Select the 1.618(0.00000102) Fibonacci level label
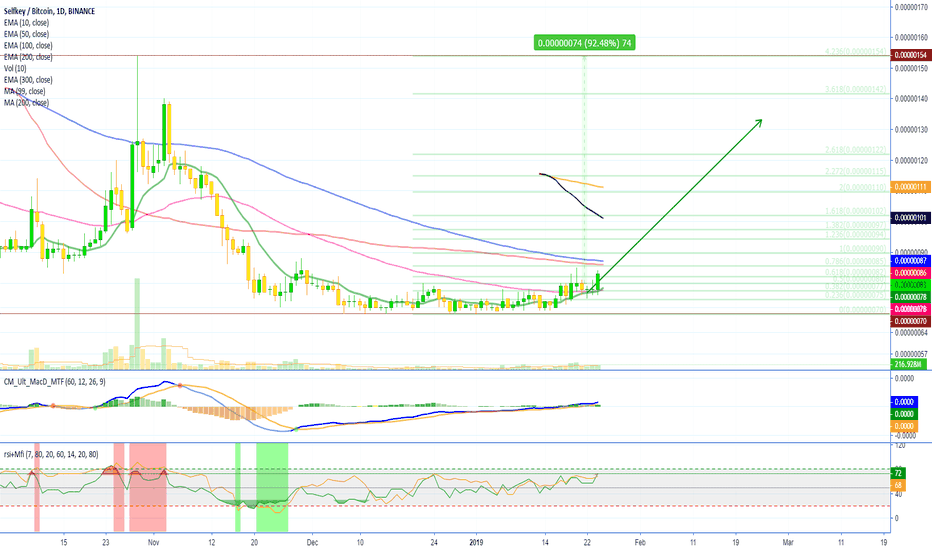The width and height of the screenshot is (932, 550). click(x=855, y=211)
